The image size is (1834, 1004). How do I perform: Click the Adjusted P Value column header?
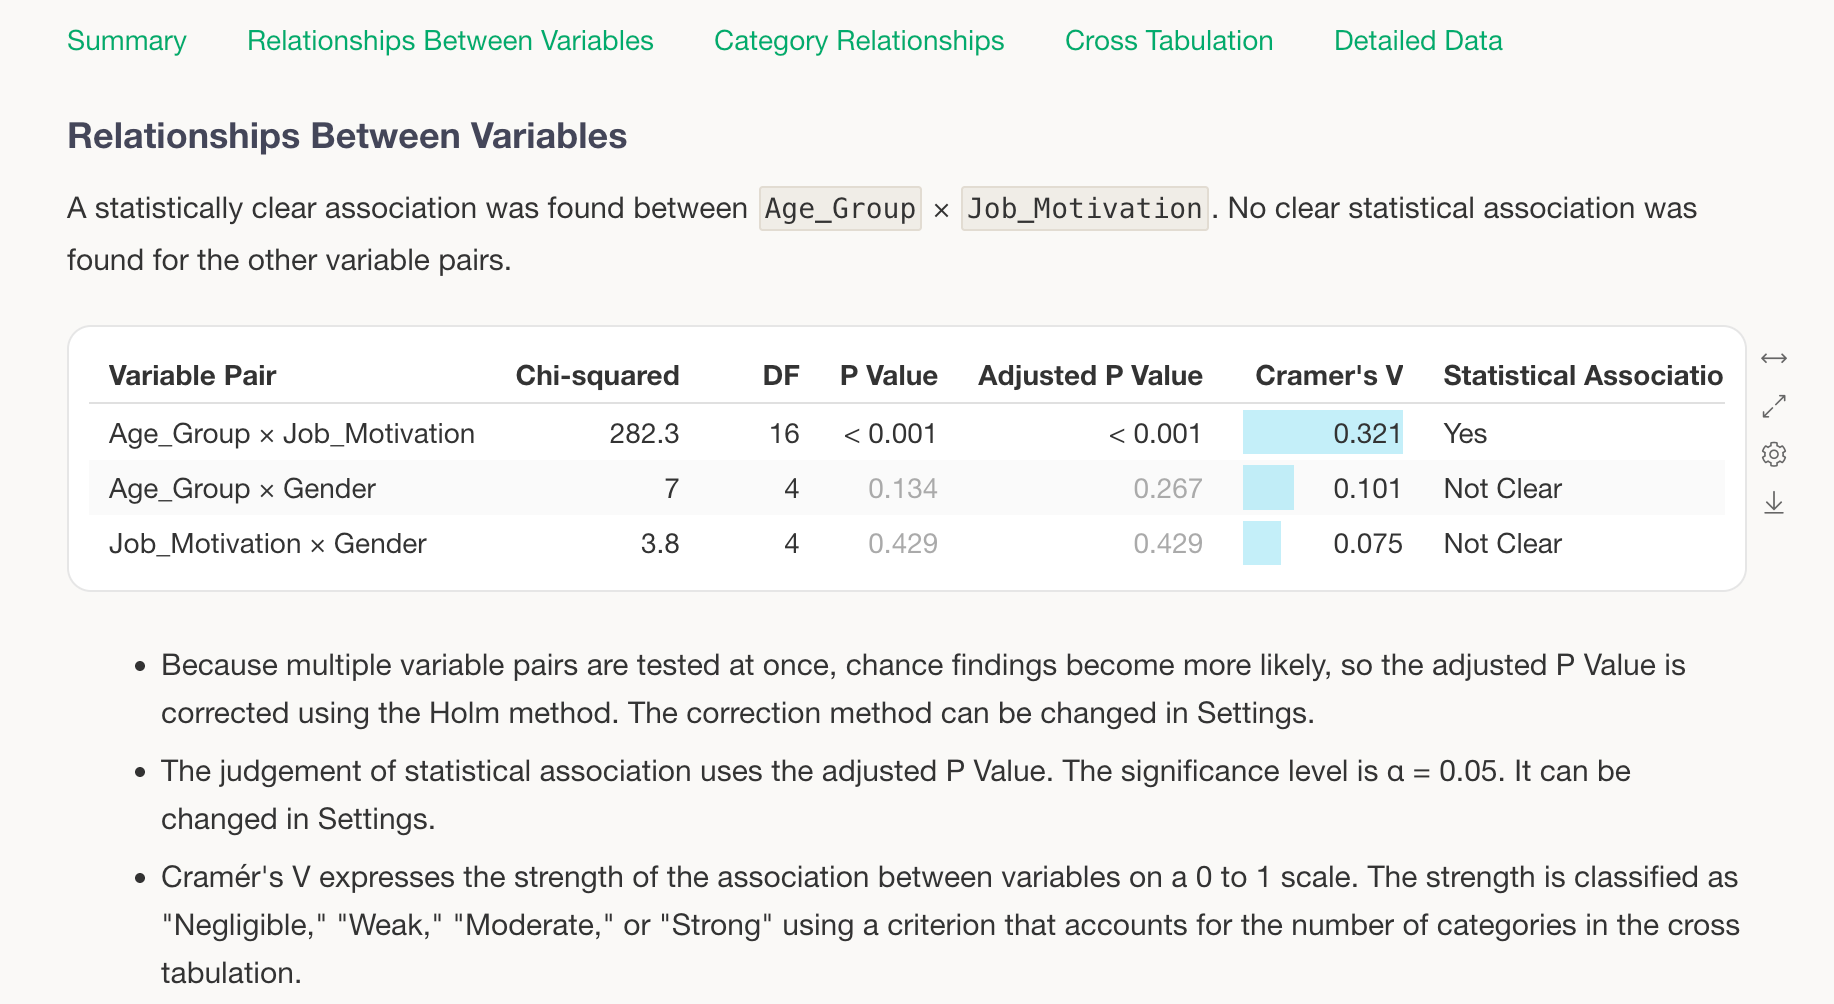(1090, 376)
